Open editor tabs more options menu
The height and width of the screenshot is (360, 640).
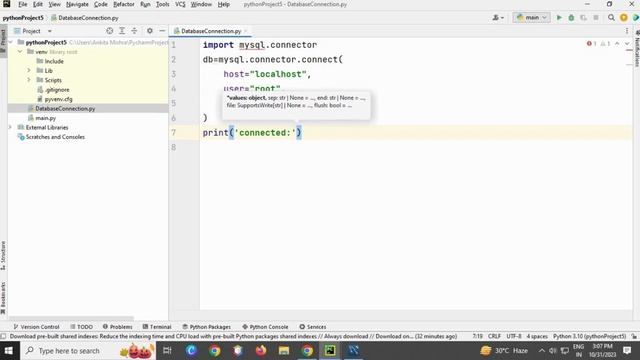point(627,31)
